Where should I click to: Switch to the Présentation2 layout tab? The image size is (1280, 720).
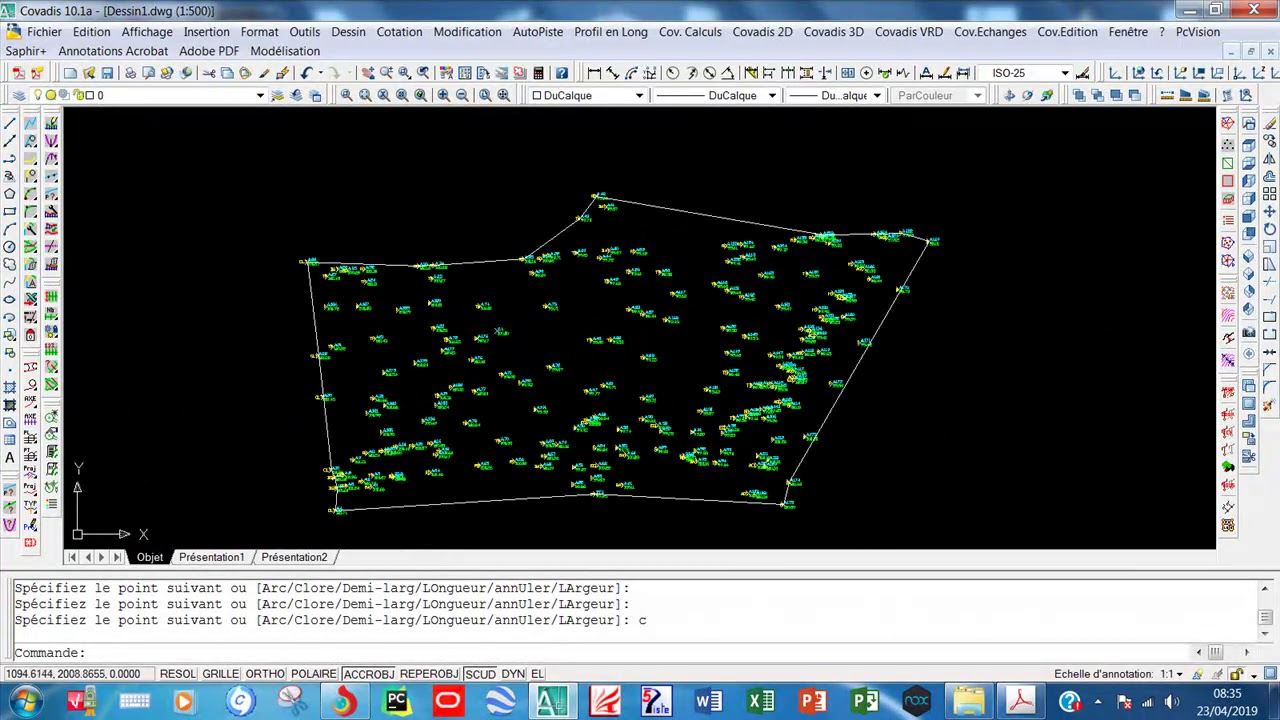[294, 557]
